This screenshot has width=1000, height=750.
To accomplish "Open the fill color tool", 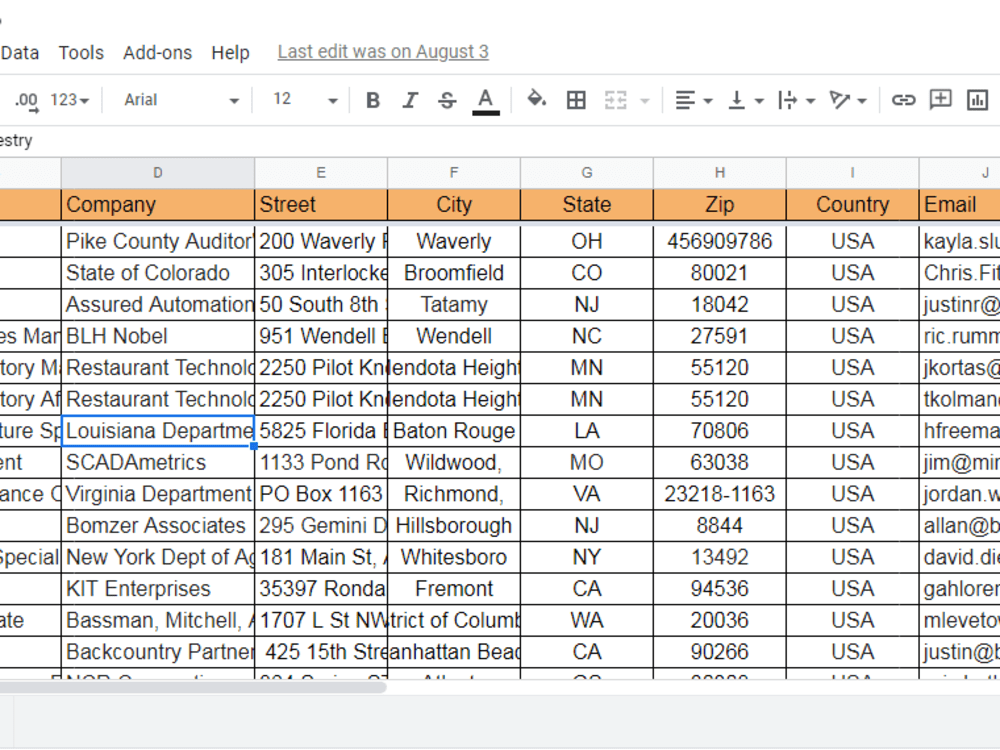I will (536, 99).
